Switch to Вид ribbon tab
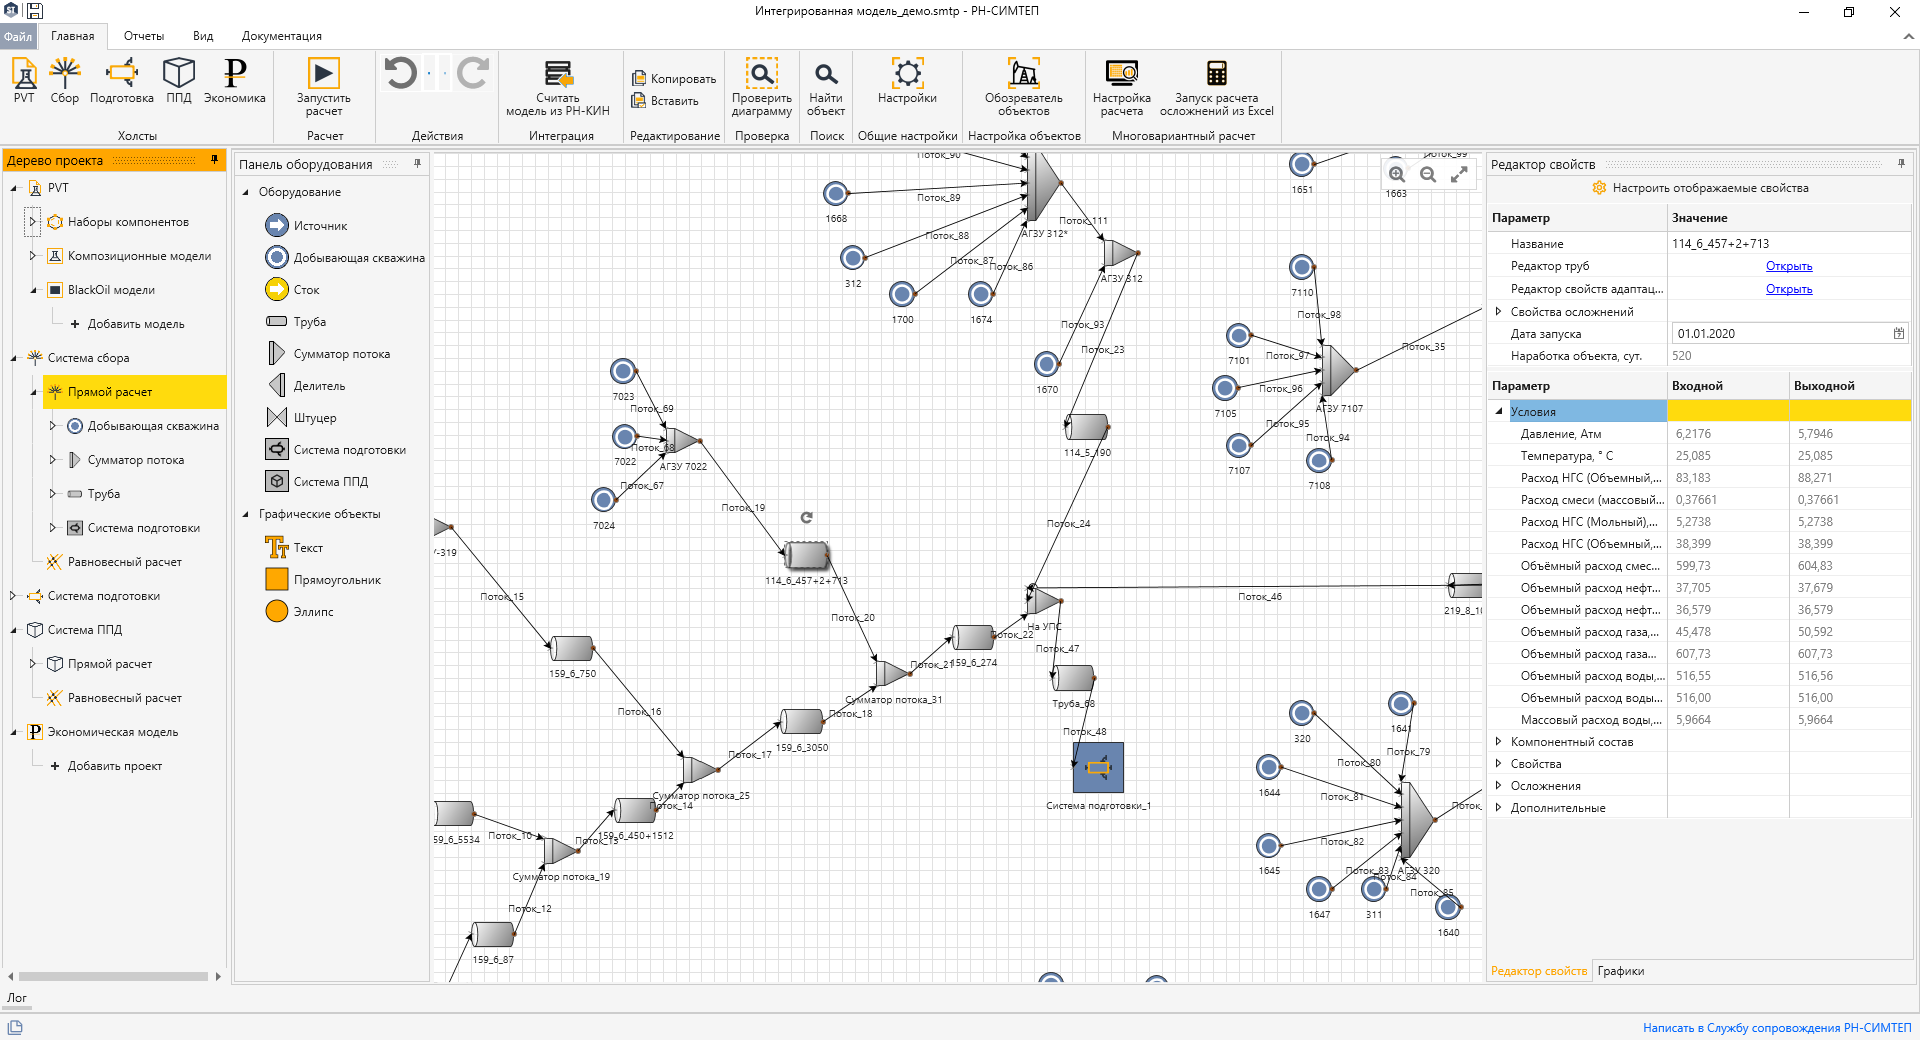Image resolution: width=1920 pixels, height=1040 pixels. pos(203,36)
